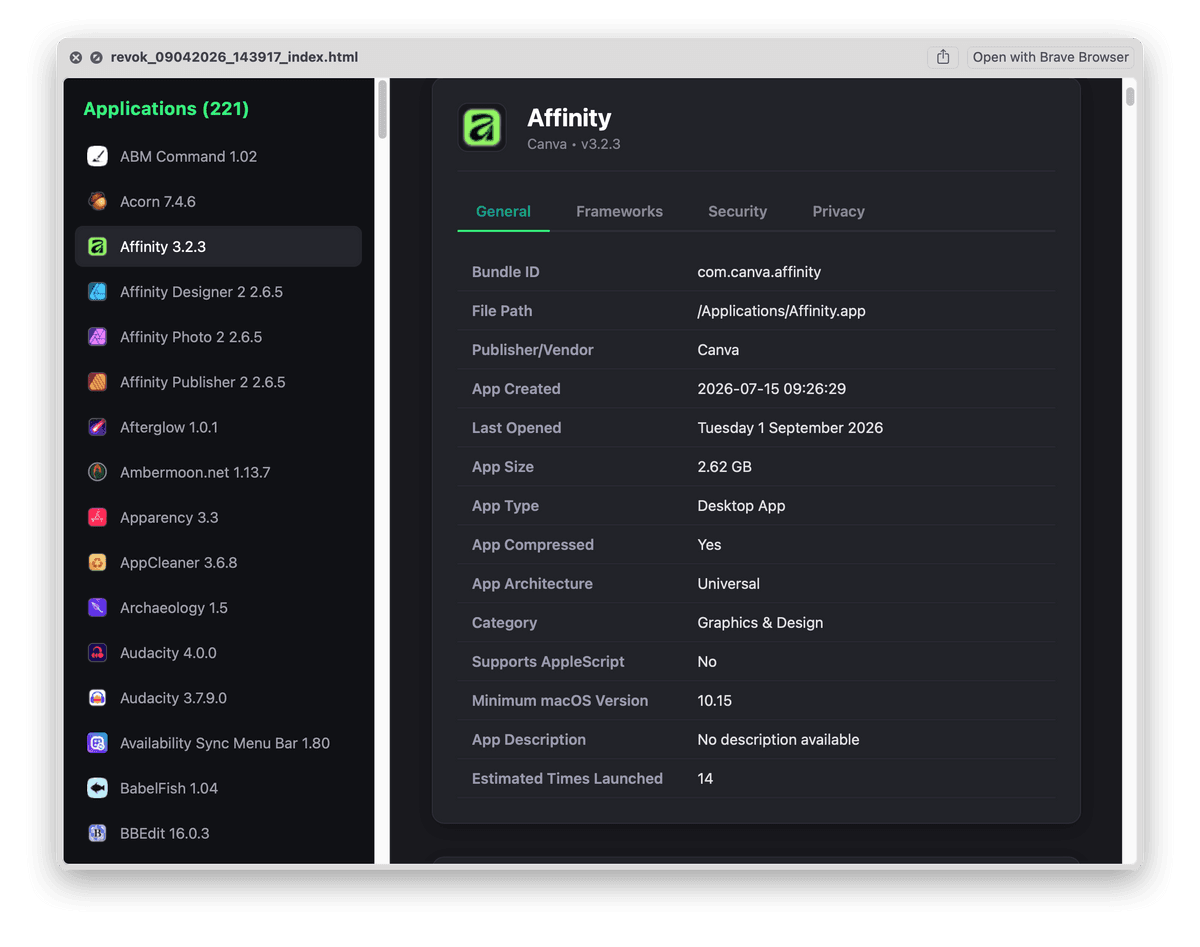Click the Afterglow app icon
Image resolution: width=1200 pixels, height=947 pixels.
97,427
